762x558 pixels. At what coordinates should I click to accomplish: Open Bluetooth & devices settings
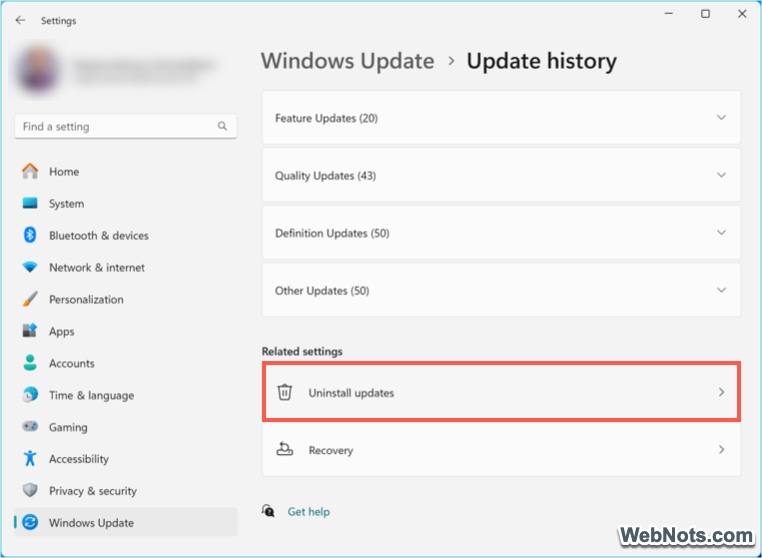coord(125,235)
